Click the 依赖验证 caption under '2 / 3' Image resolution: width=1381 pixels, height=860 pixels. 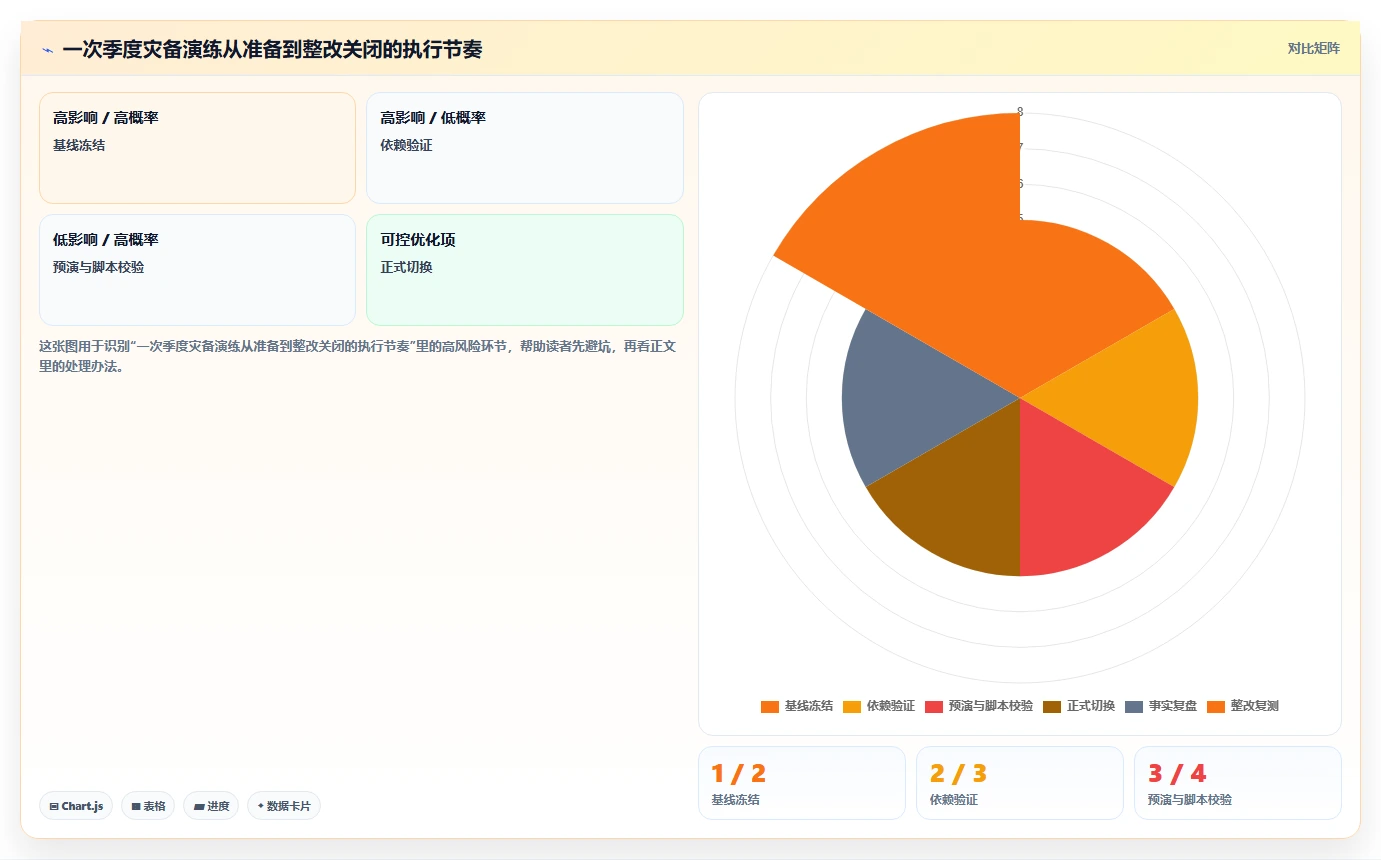954,800
